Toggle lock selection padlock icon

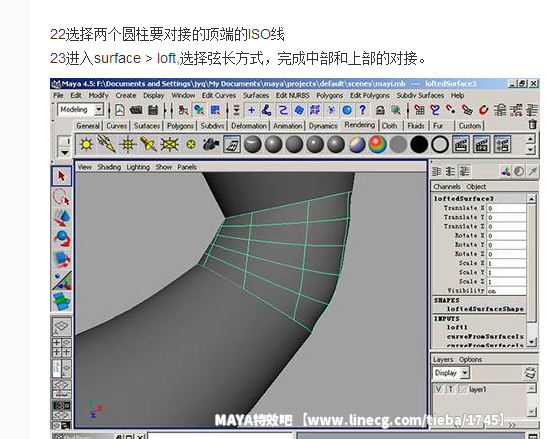[x=380, y=110]
